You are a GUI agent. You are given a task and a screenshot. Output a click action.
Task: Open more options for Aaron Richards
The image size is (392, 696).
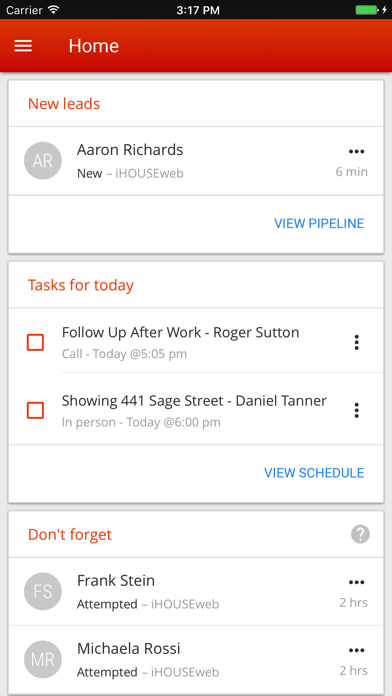[x=356, y=152]
